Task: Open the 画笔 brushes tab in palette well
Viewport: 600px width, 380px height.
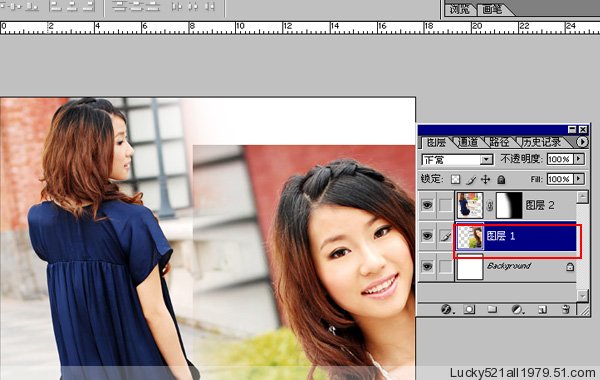Action: click(492, 9)
